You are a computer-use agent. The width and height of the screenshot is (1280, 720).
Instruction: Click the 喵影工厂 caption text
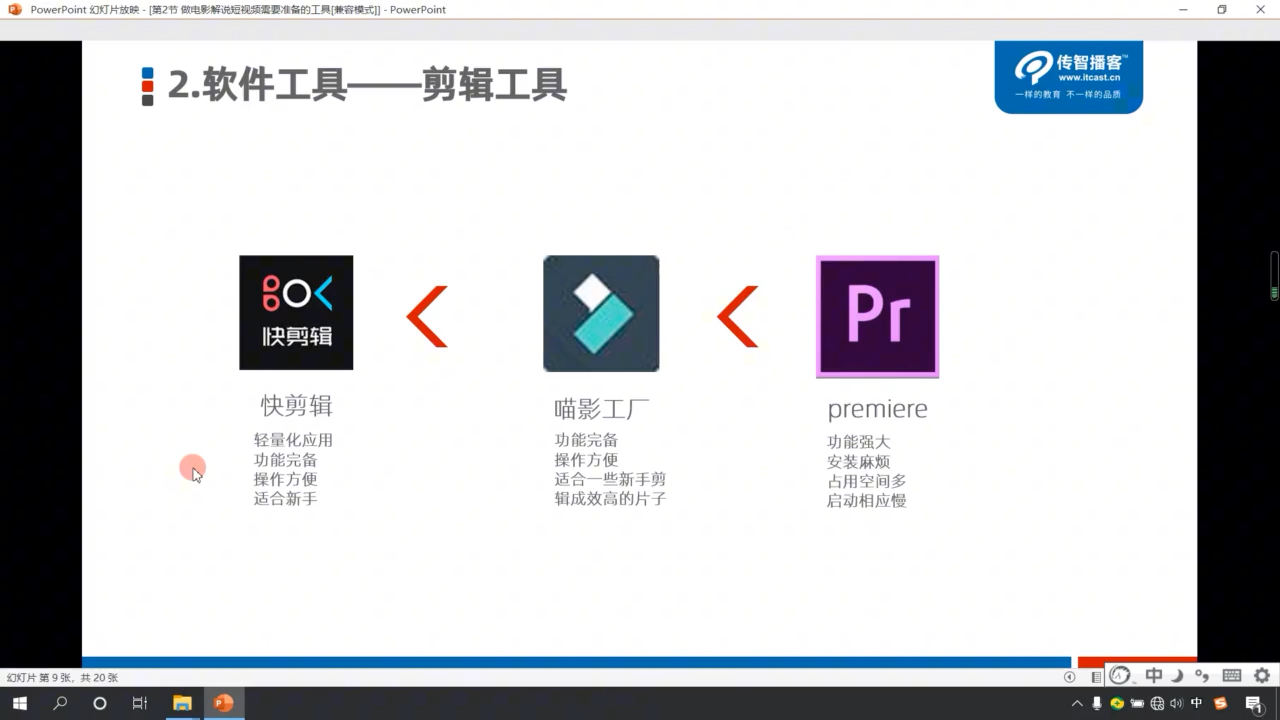click(602, 409)
